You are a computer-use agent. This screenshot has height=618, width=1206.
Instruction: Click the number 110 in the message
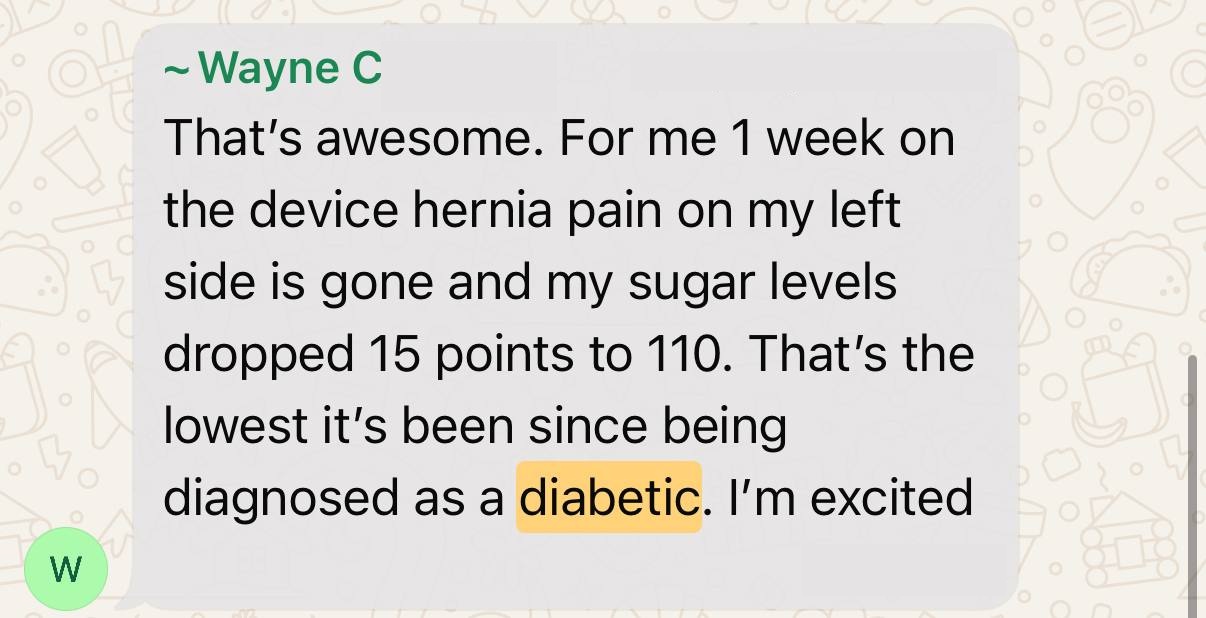tap(680, 354)
